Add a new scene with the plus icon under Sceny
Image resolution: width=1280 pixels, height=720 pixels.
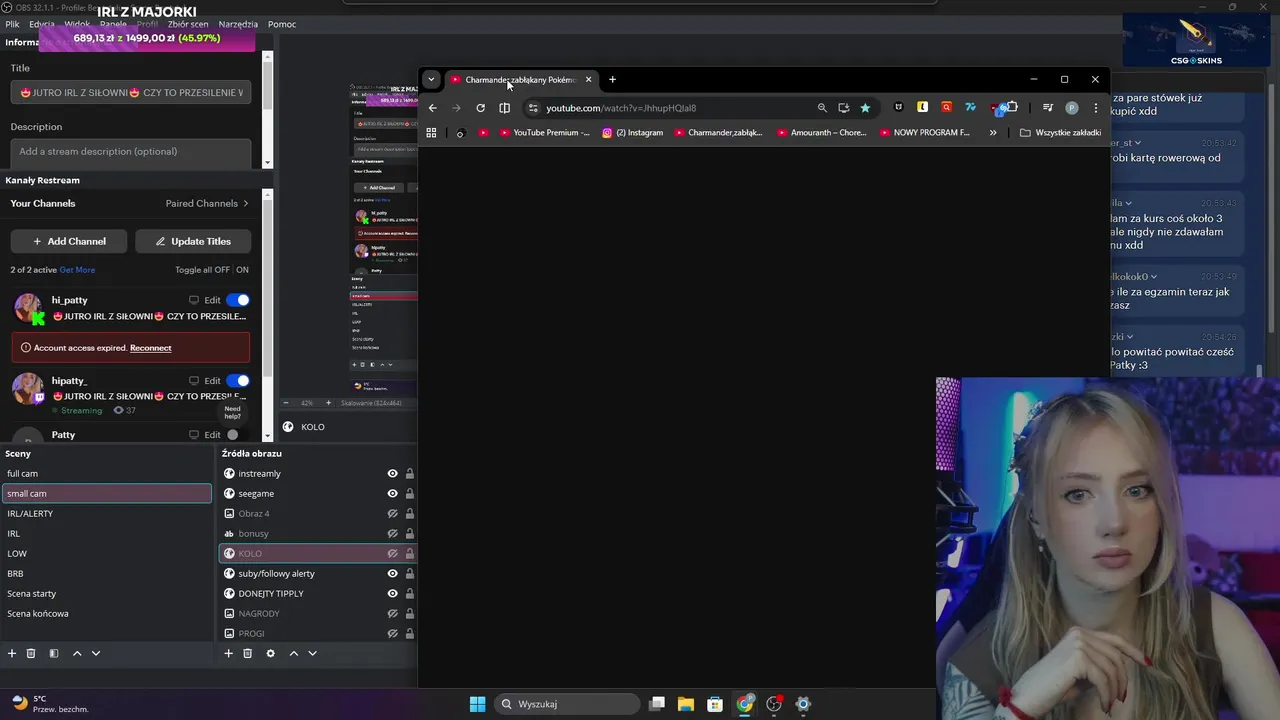pos(12,653)
